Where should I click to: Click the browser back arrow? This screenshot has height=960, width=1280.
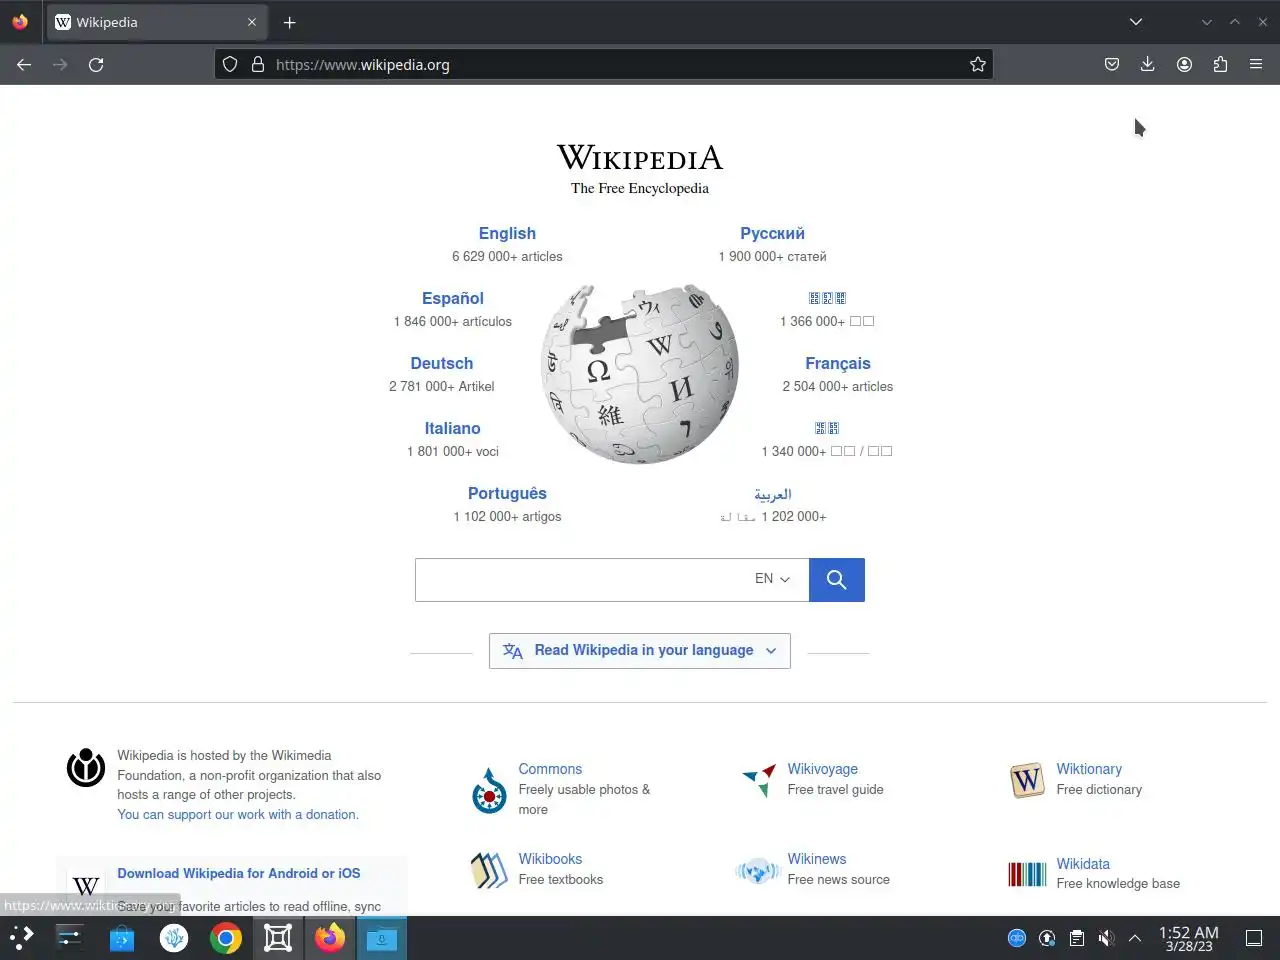(x=24, y=64)
